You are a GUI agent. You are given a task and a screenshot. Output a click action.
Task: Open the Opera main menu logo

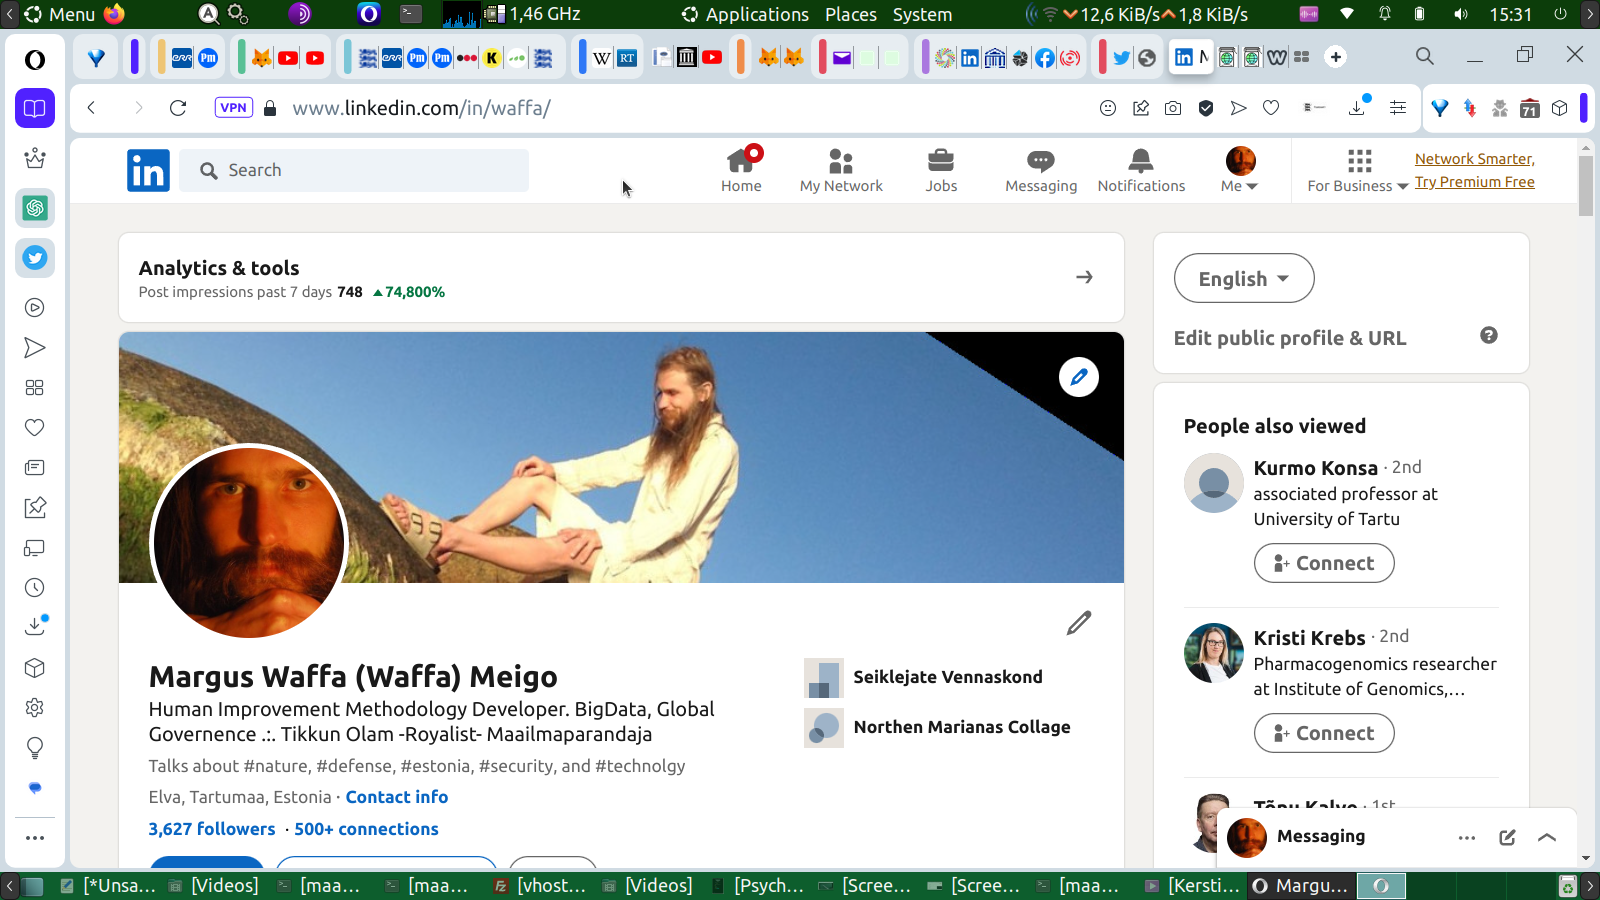click(x=35, y=60)
